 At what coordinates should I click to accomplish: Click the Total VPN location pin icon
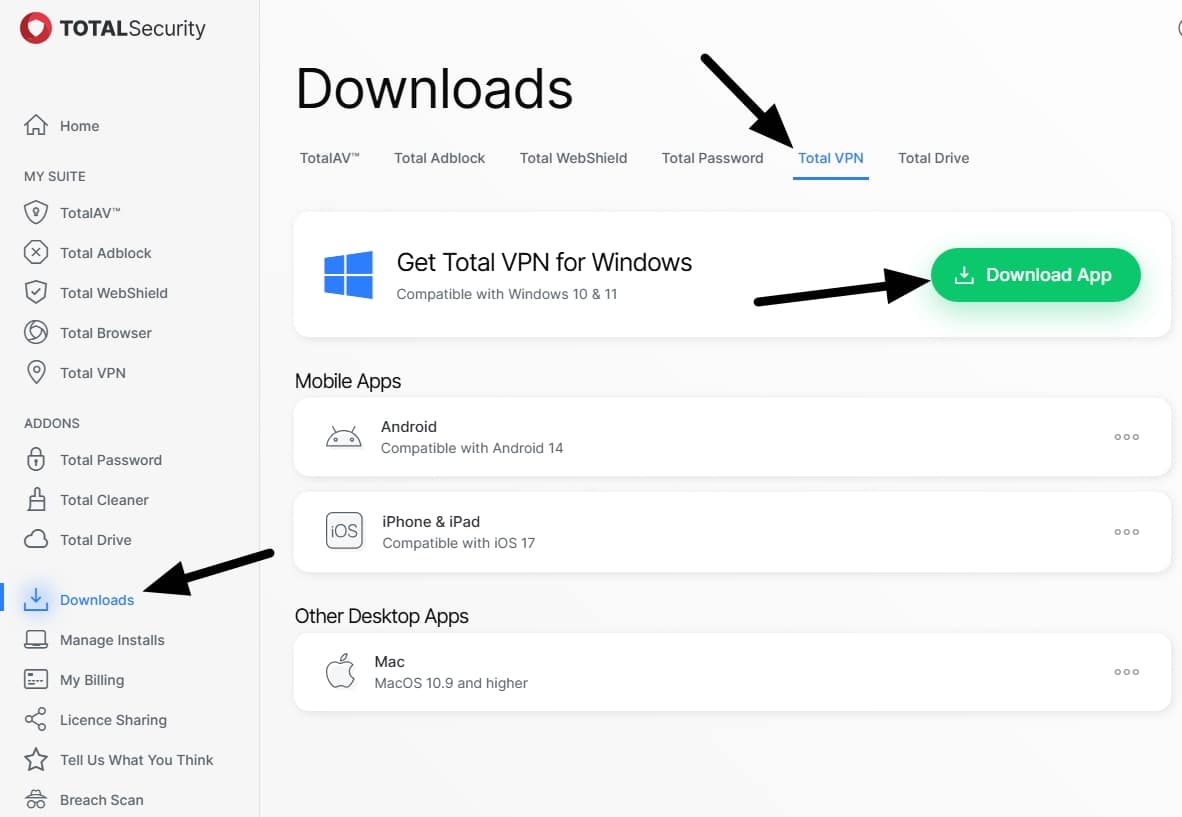point(35,372)
